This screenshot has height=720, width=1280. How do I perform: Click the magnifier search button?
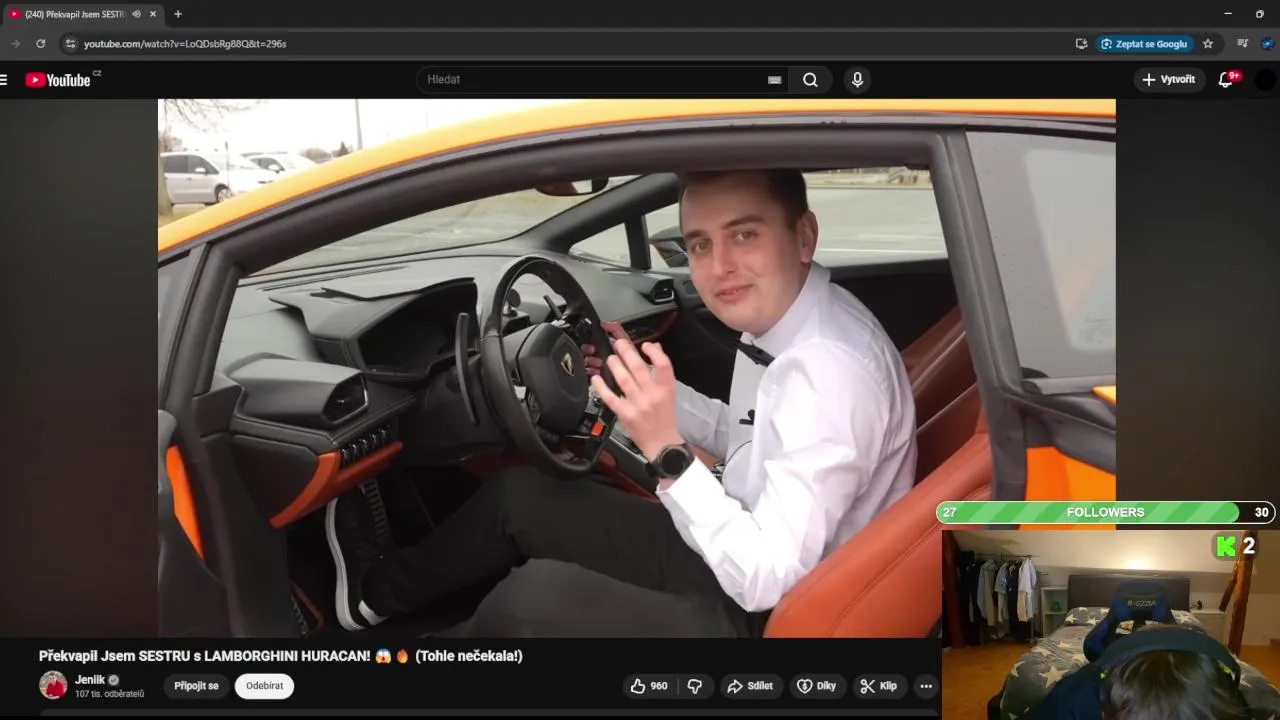tap(810, 80)
